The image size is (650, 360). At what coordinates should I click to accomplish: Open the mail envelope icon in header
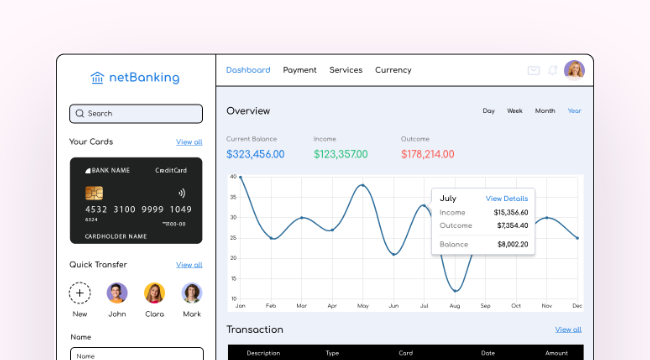pyautogui.click(x=534, y=71)
